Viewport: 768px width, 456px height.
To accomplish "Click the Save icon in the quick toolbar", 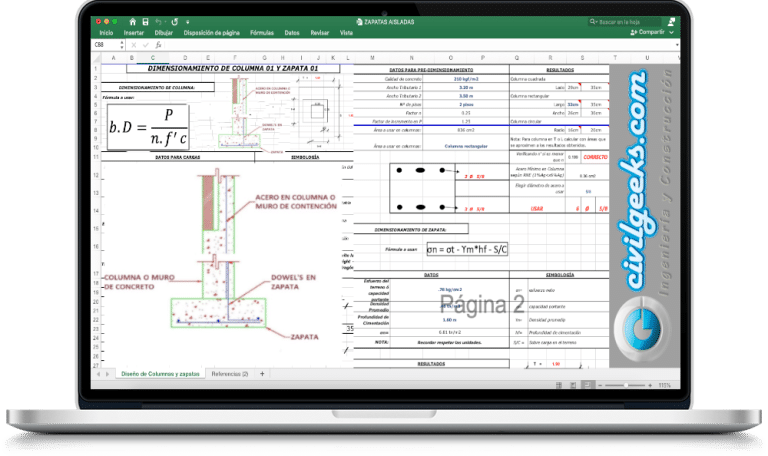I will tap(146, 21).
